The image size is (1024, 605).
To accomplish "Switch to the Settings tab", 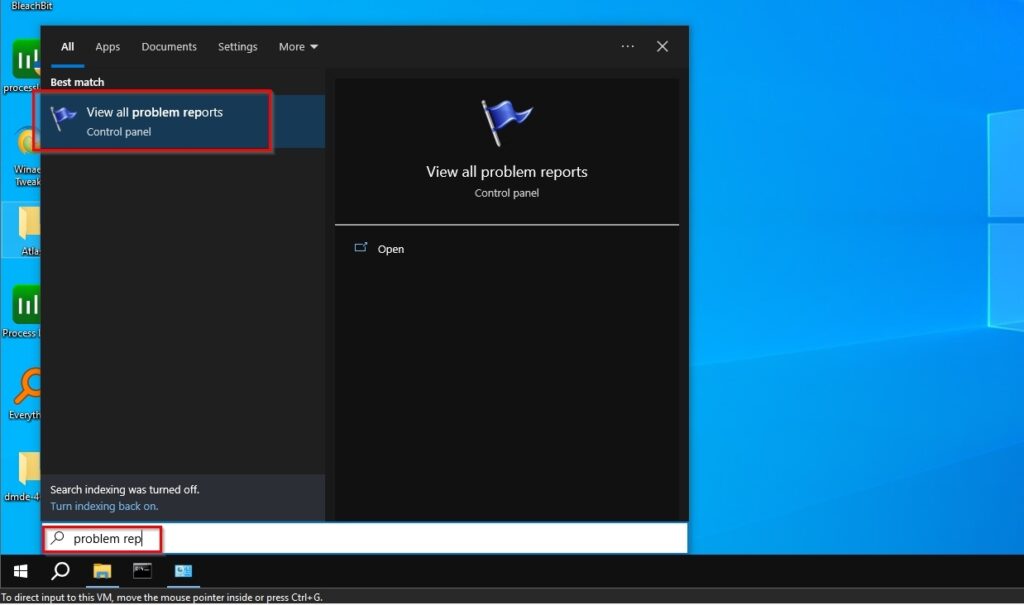I will click(x=237, y=46).
